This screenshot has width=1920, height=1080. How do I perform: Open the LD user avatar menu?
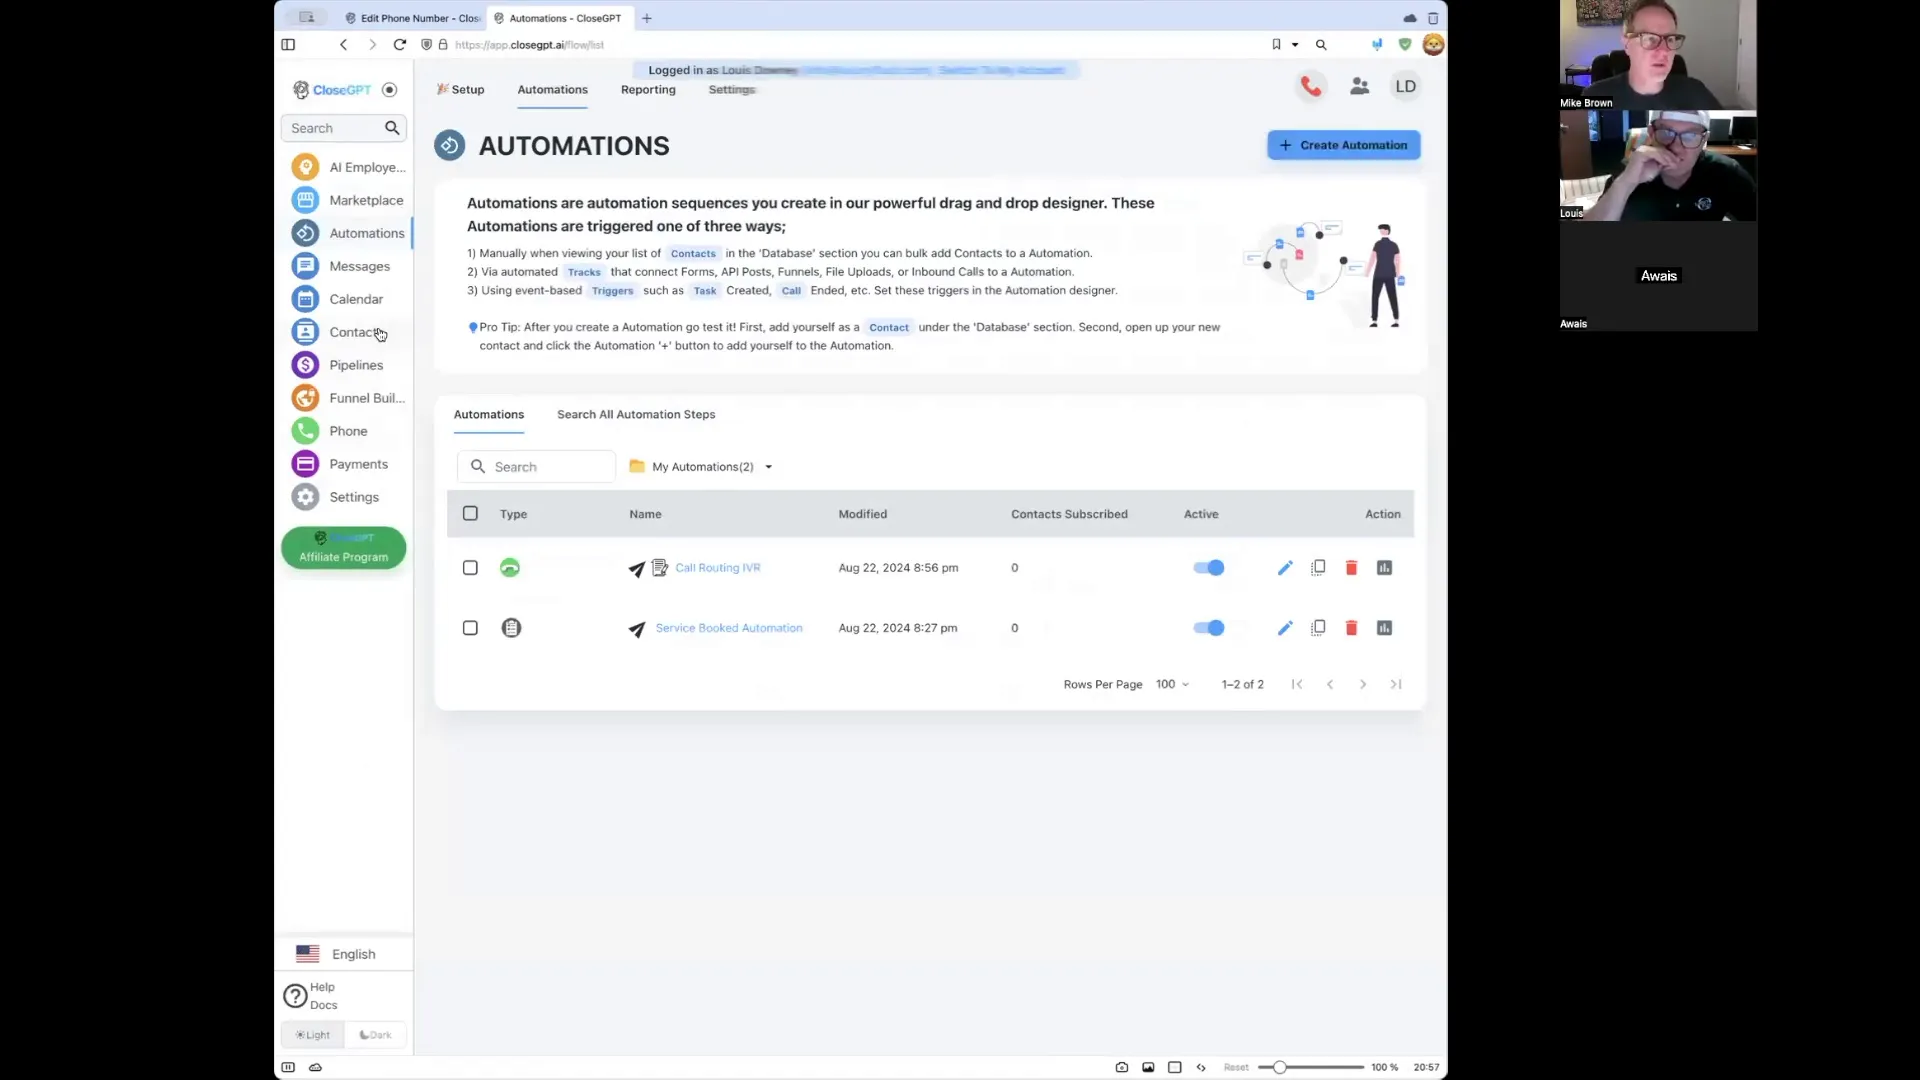tap(1405, 87)
